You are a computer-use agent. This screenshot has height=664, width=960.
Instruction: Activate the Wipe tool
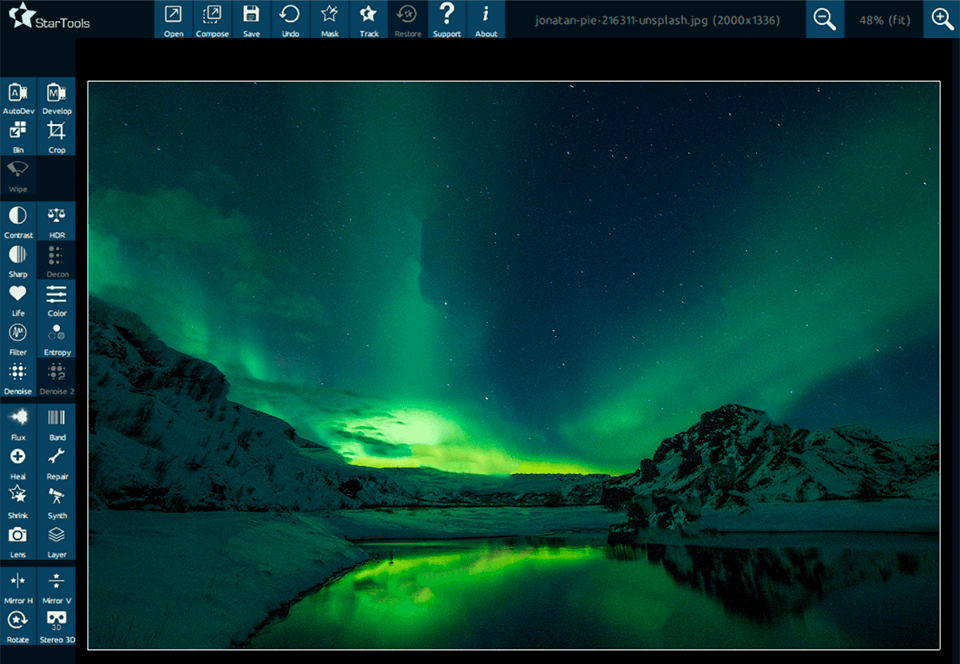pos(17,173)
